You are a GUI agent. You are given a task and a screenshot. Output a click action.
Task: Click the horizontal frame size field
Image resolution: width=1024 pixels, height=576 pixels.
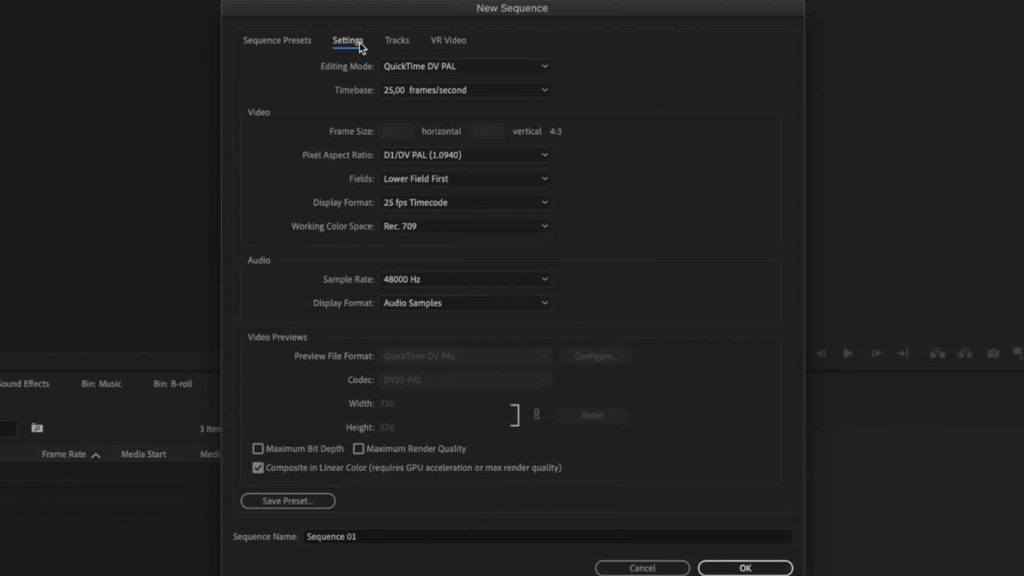click(x=396, y=131)
